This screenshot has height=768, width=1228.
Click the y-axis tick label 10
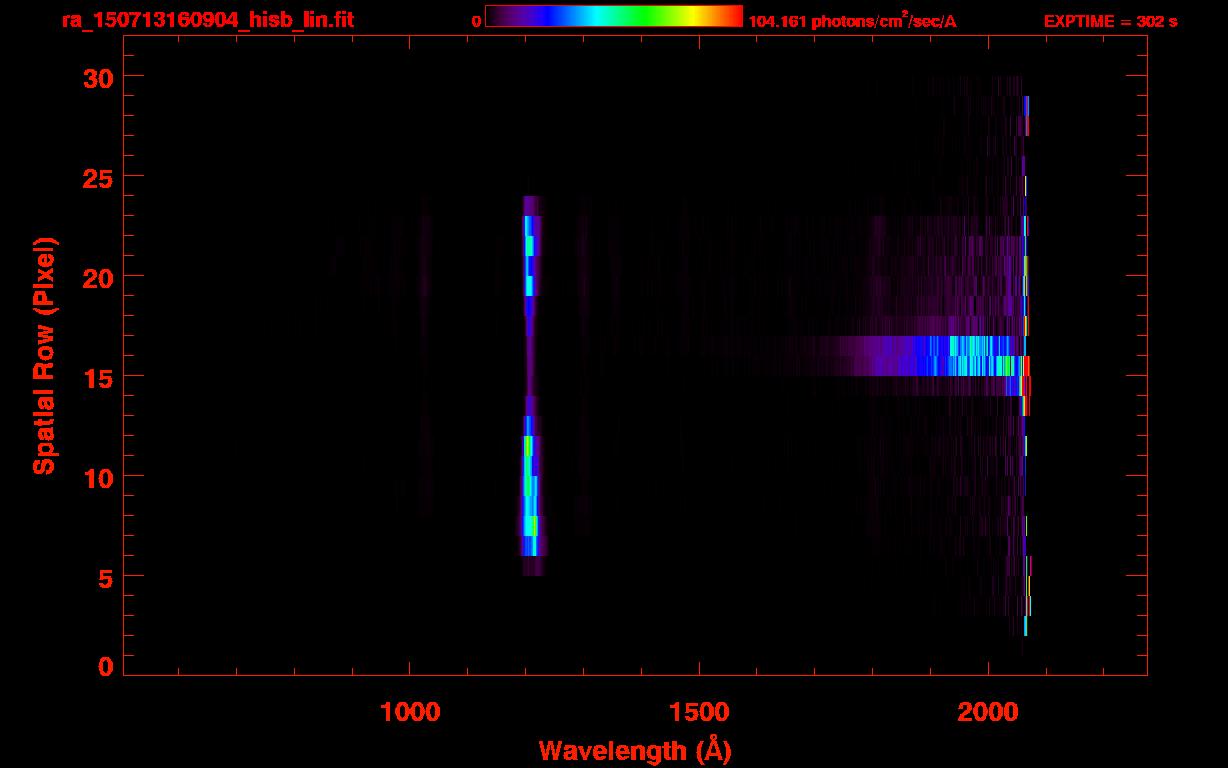click(98, 477)
